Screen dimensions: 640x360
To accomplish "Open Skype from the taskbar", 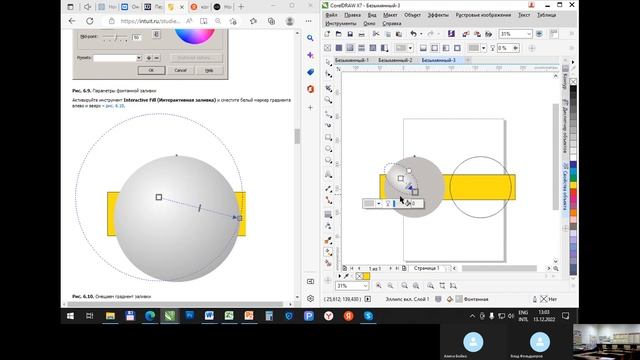I will pyautogui.click(x=368, y=316).
